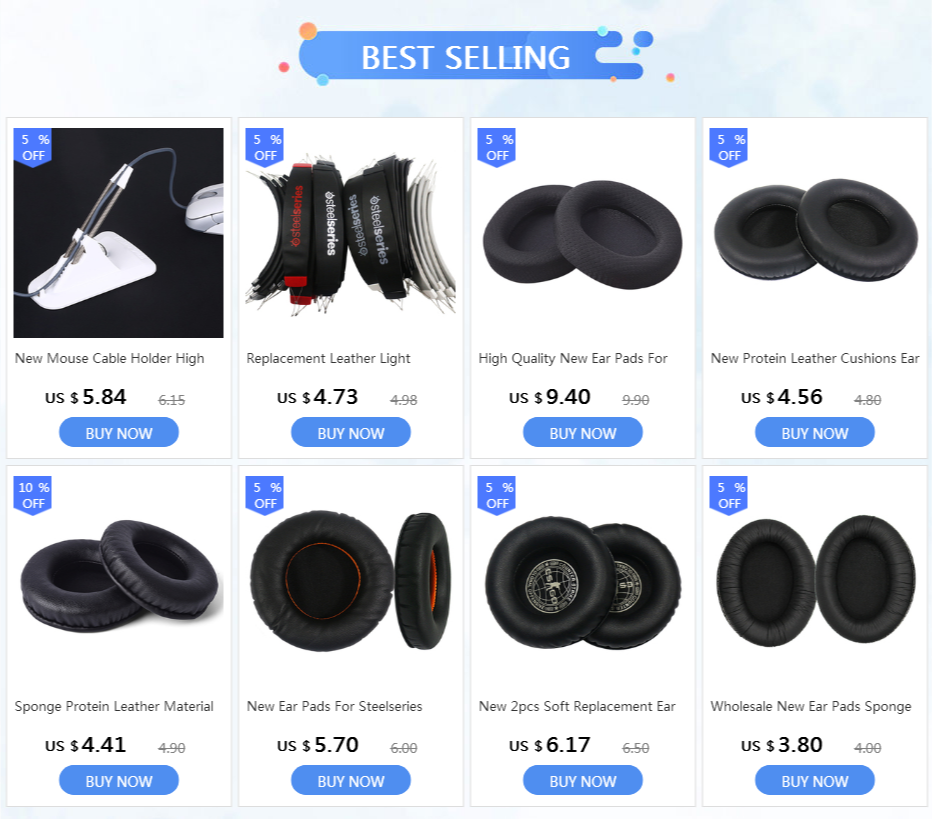The width and height of the screenshot is (932, 819).
Task: View the orange-ring Steelseries ear pads image
Action: coord(351,581)
